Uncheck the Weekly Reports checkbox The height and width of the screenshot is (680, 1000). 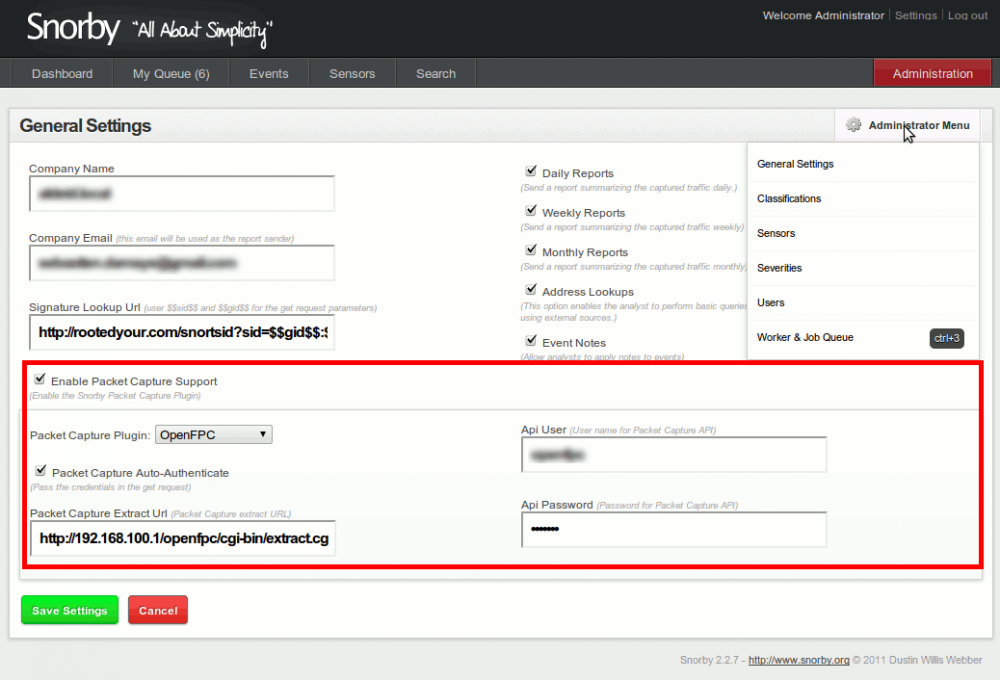pyautogui.click(x=531, y=211)
